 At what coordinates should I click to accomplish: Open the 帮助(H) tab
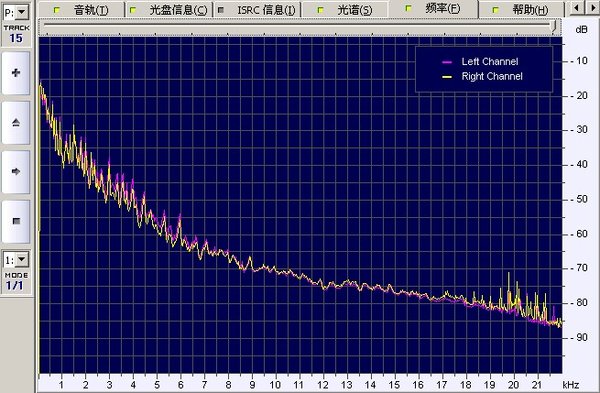tap(521, 10)
